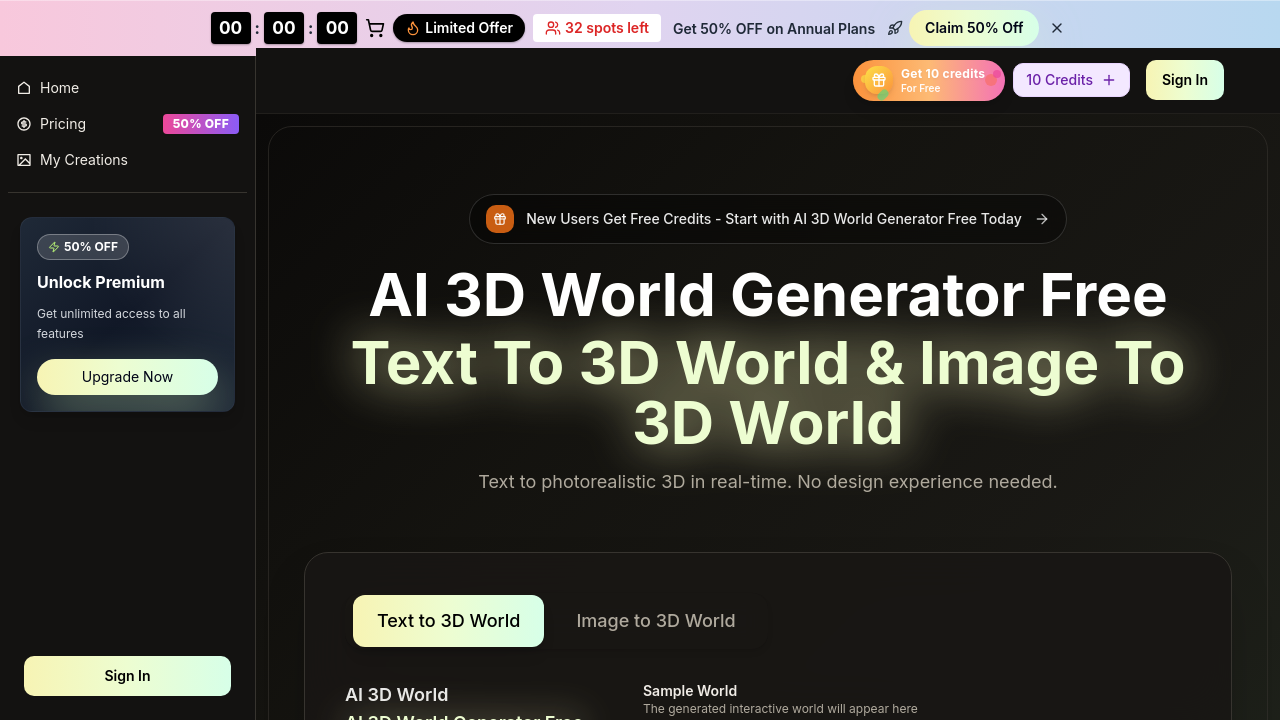The width and height of the screenshot is (1280, 720).
Task: Click Sign In button in top header
Action: 1185,80
